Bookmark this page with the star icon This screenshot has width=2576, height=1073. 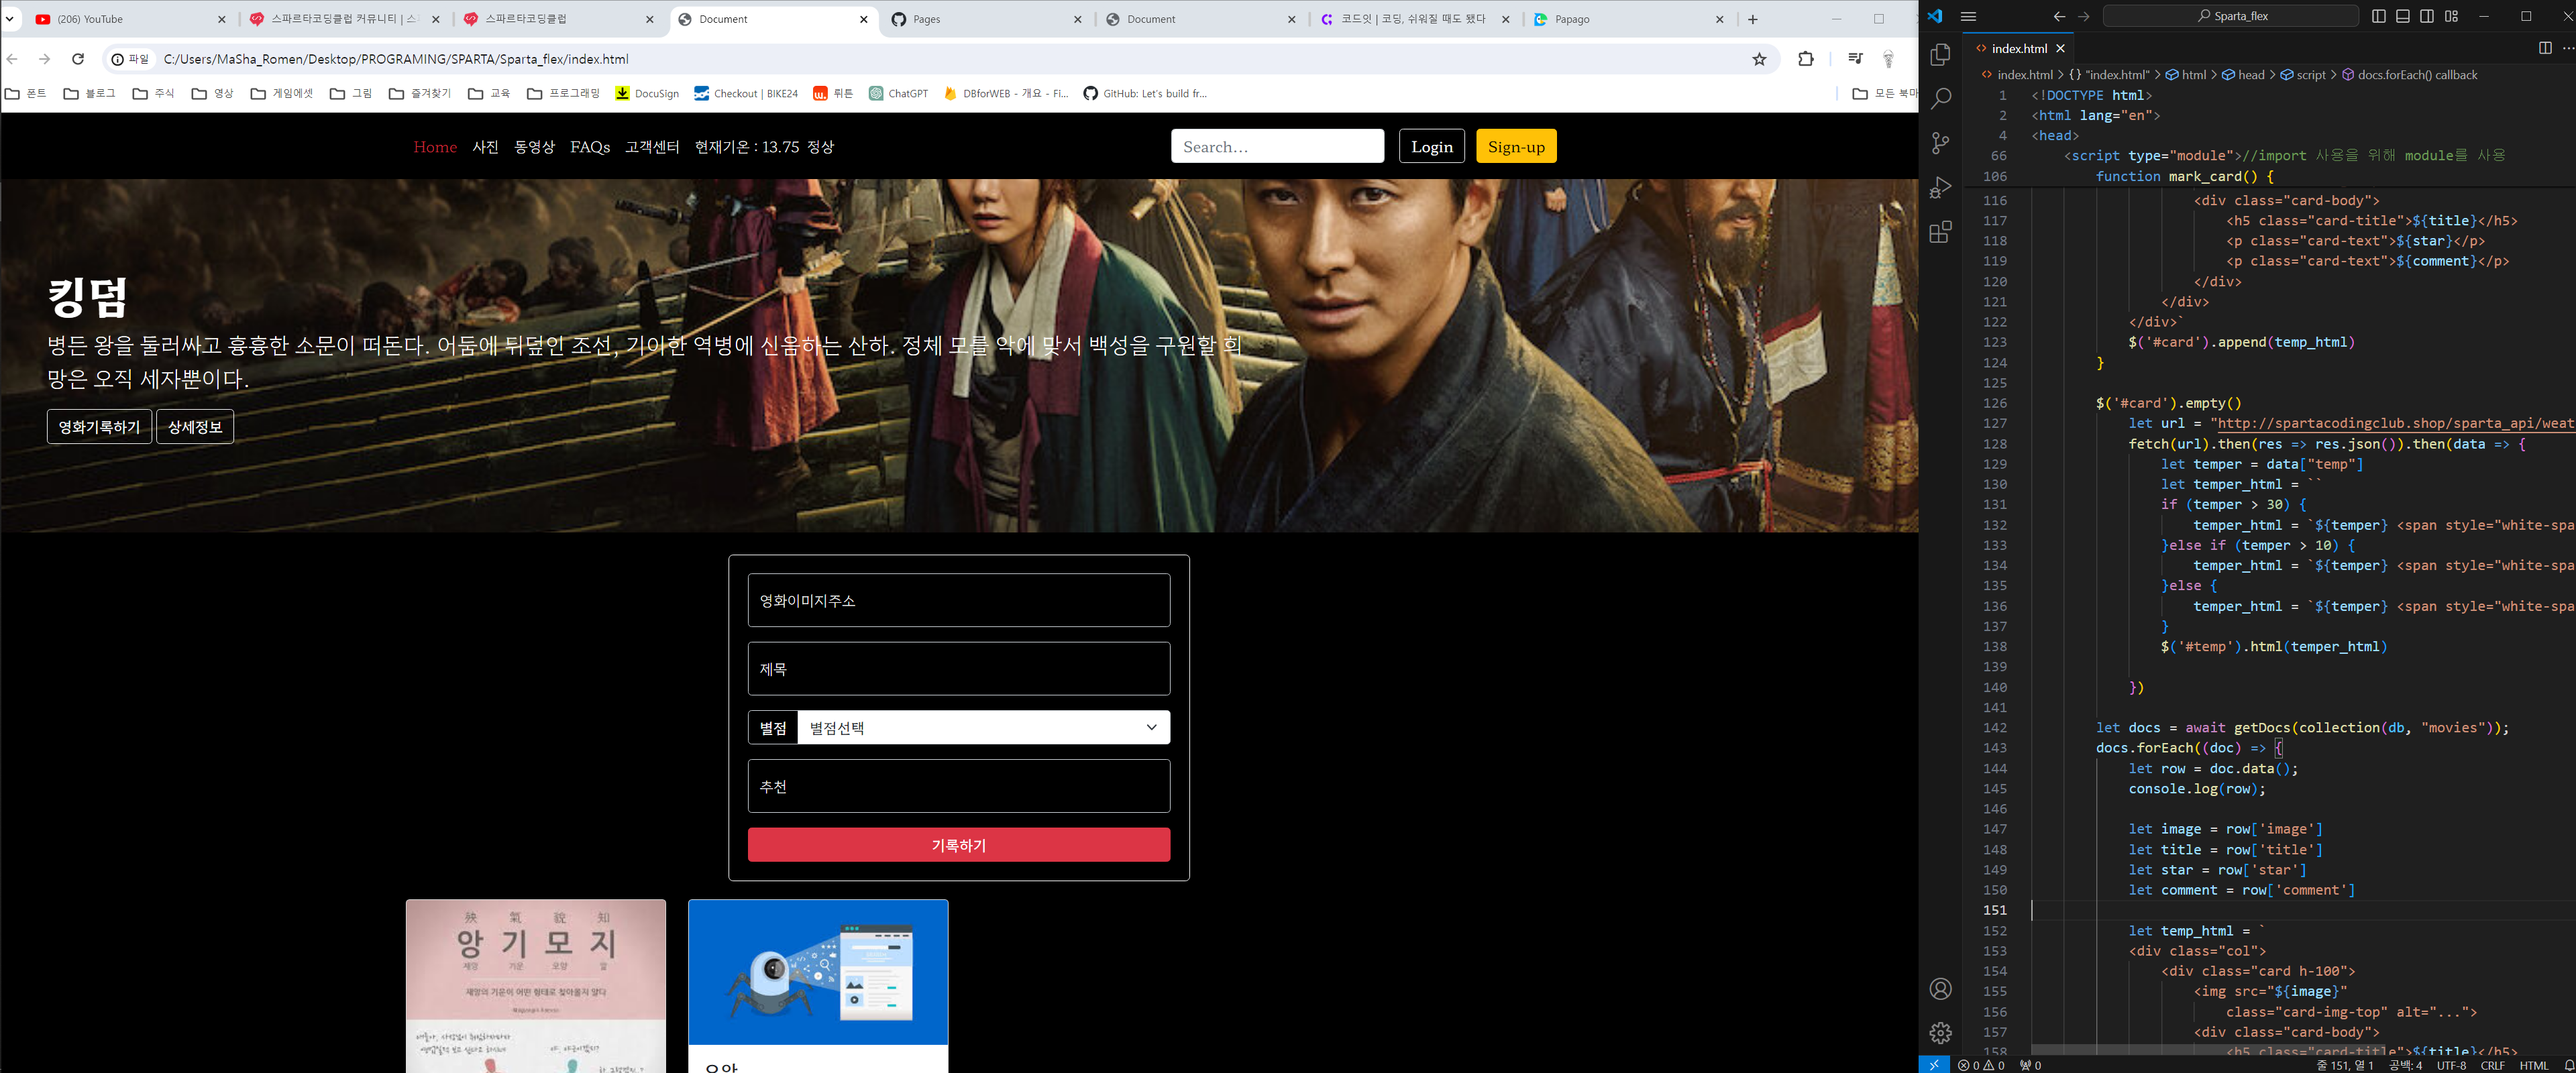coord(1759,59)
